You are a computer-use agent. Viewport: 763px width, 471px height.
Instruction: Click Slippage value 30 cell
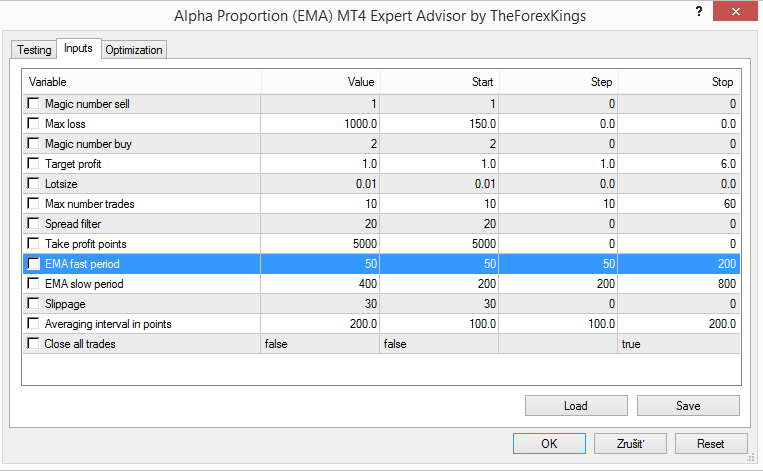pos(320,304)
